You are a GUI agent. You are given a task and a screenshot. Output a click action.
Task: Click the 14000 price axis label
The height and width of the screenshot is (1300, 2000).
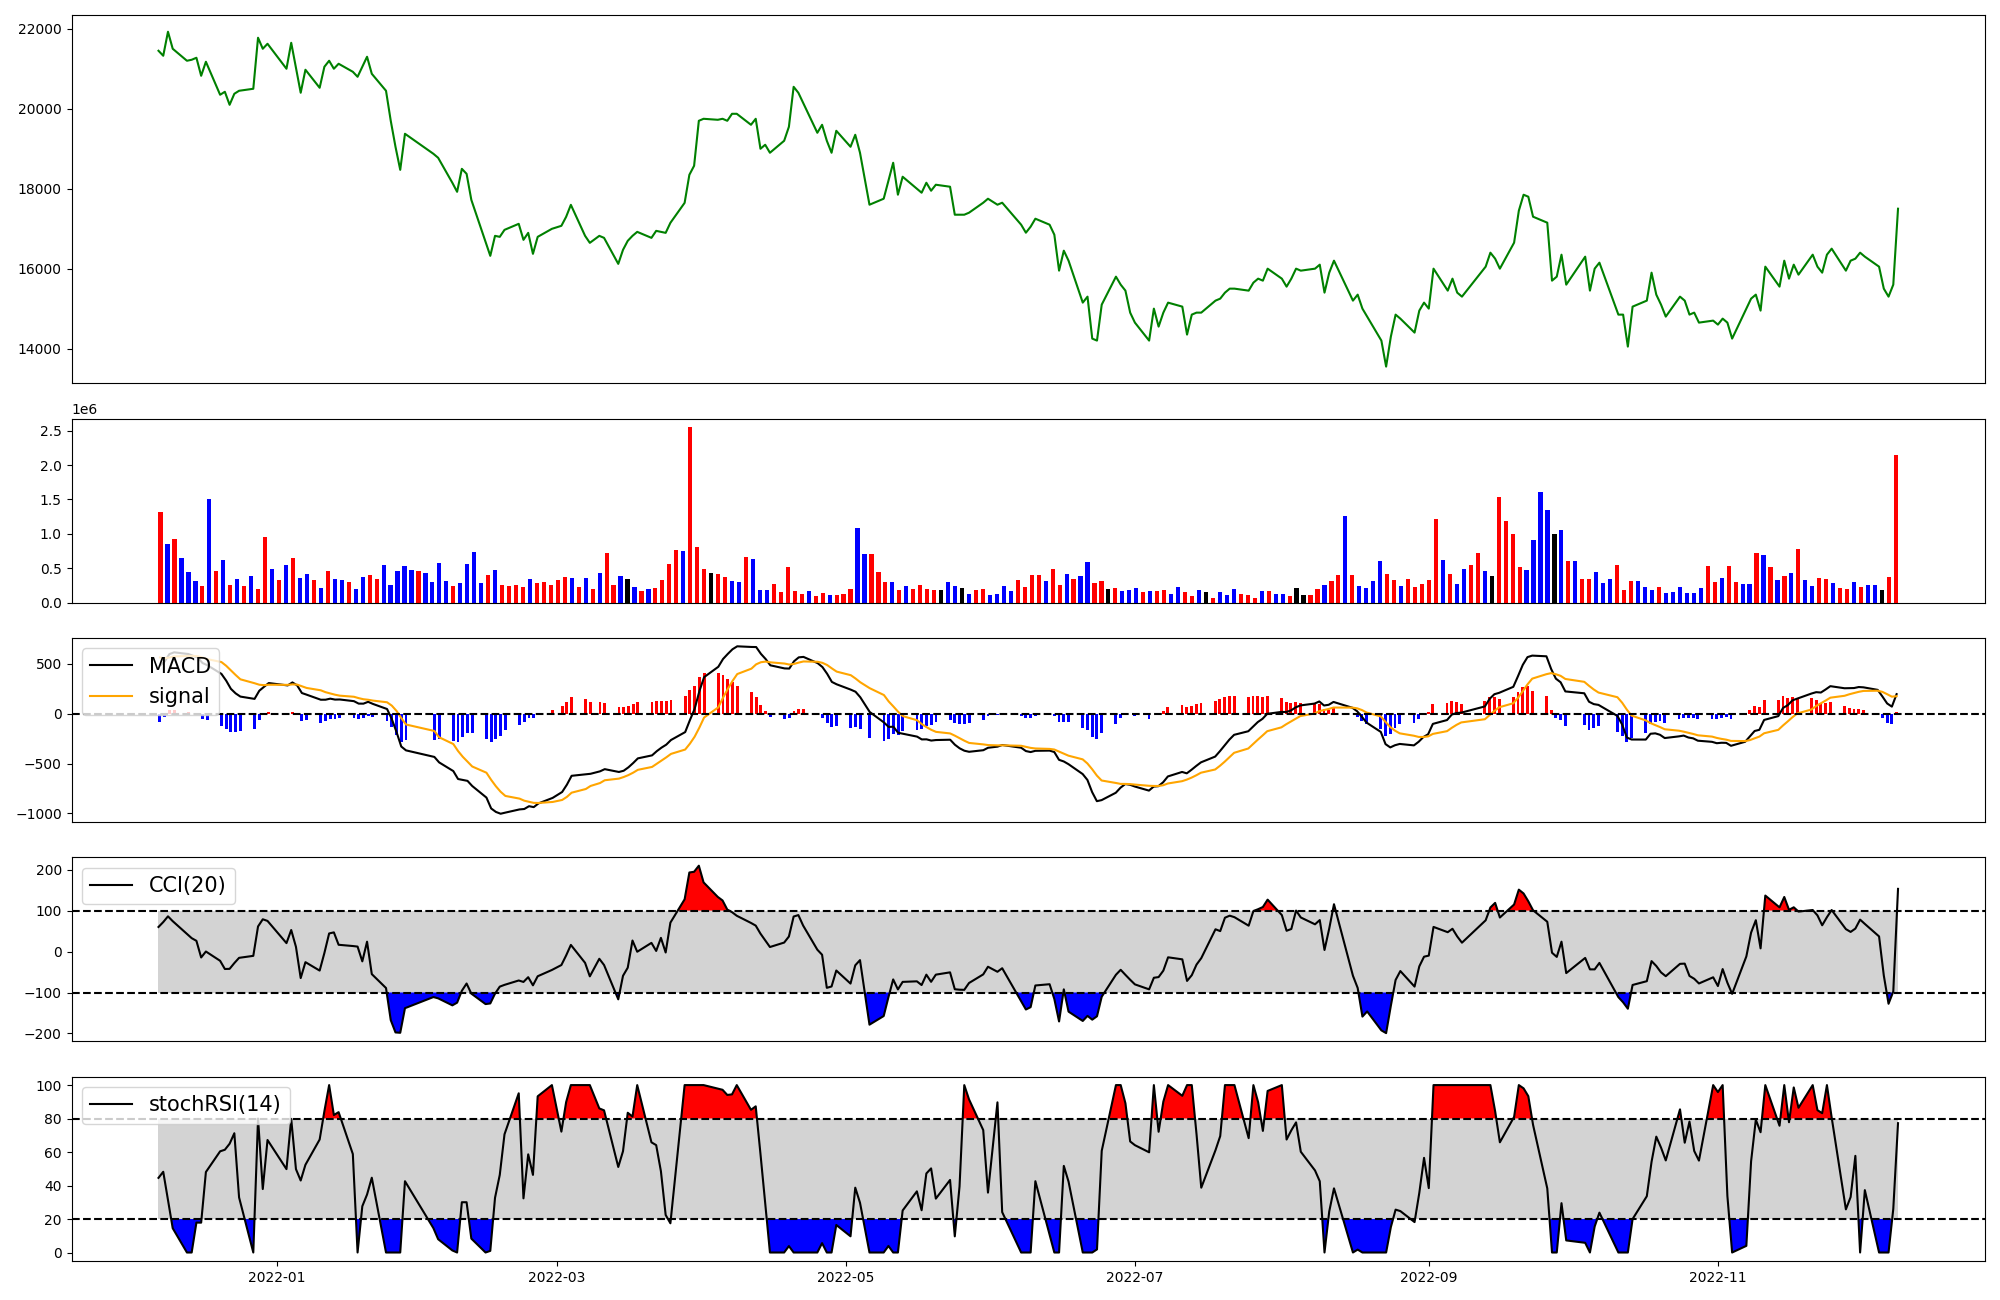tap(40, 349)
